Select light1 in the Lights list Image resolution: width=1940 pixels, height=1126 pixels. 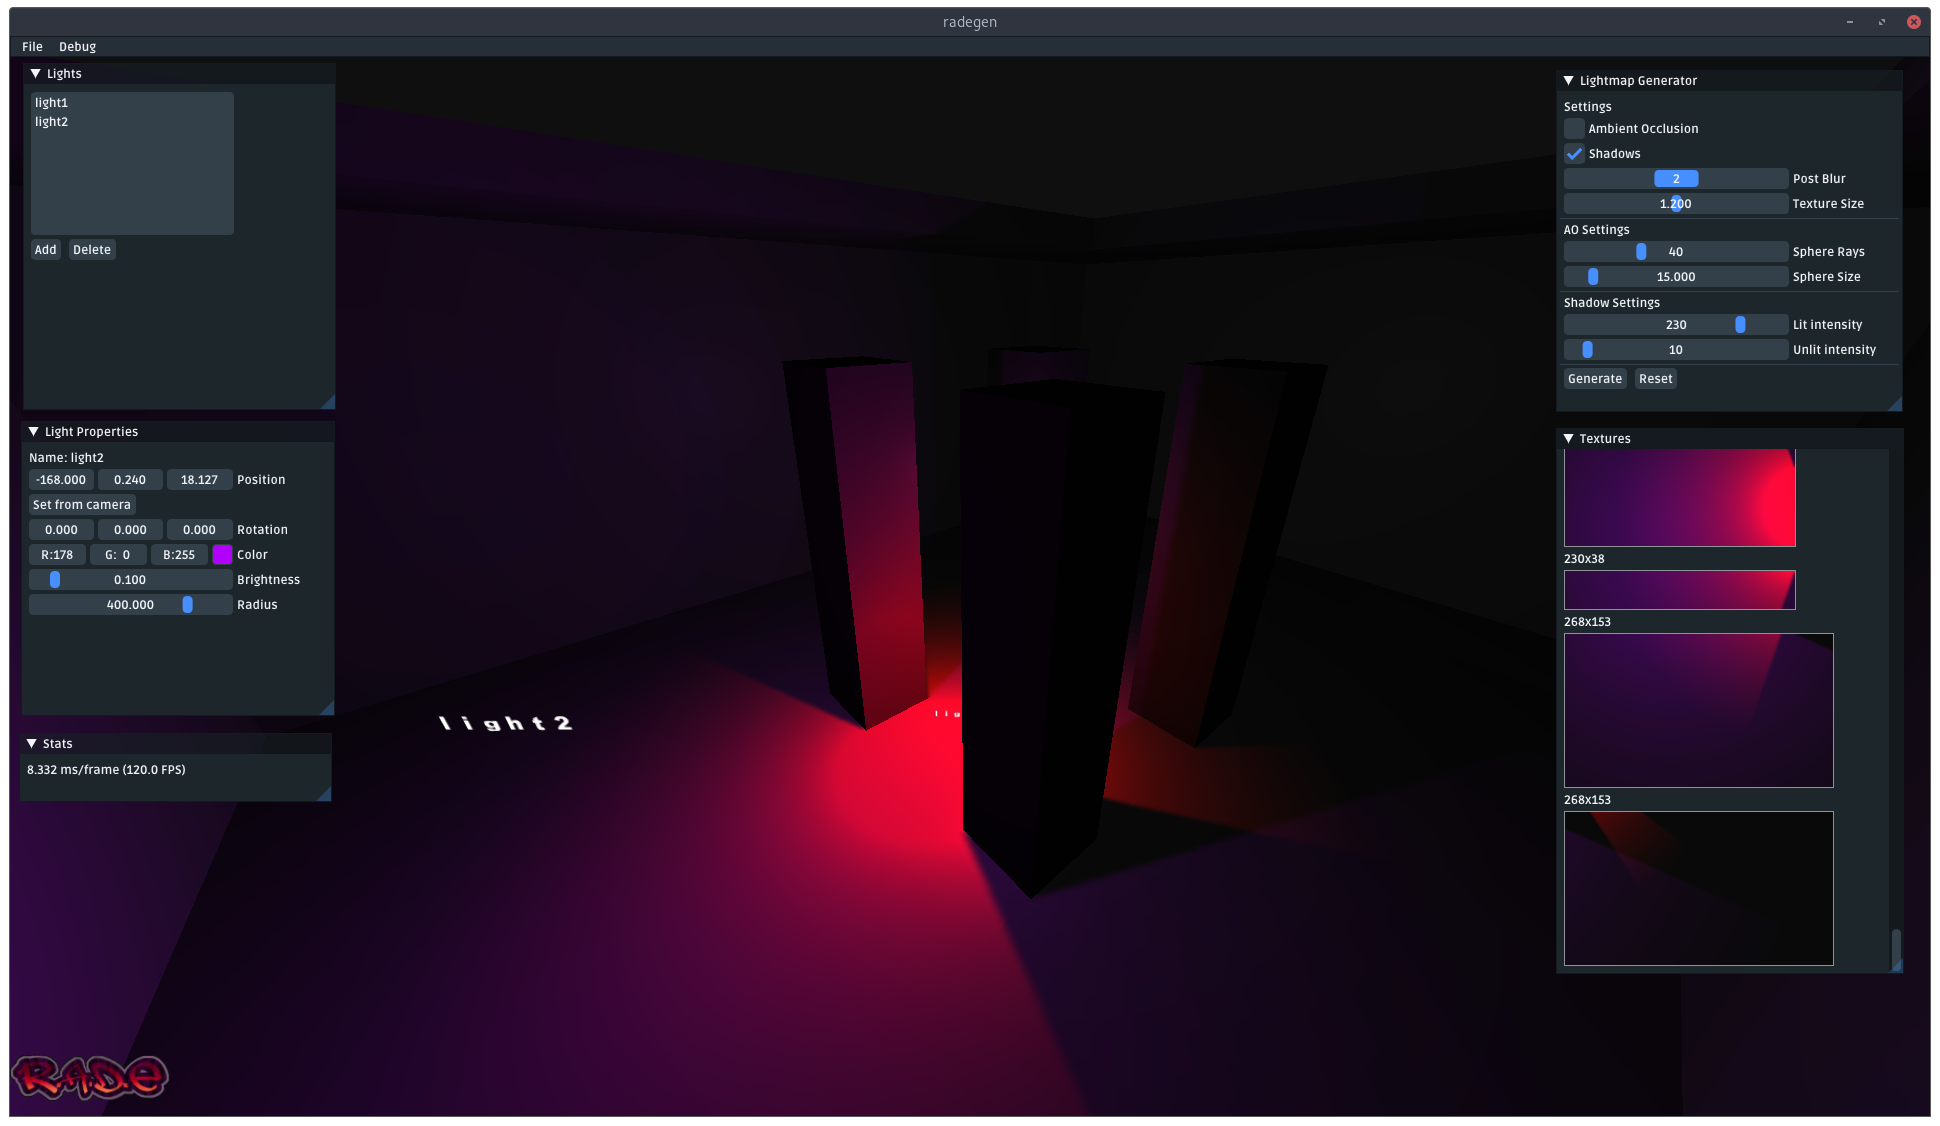51,103
